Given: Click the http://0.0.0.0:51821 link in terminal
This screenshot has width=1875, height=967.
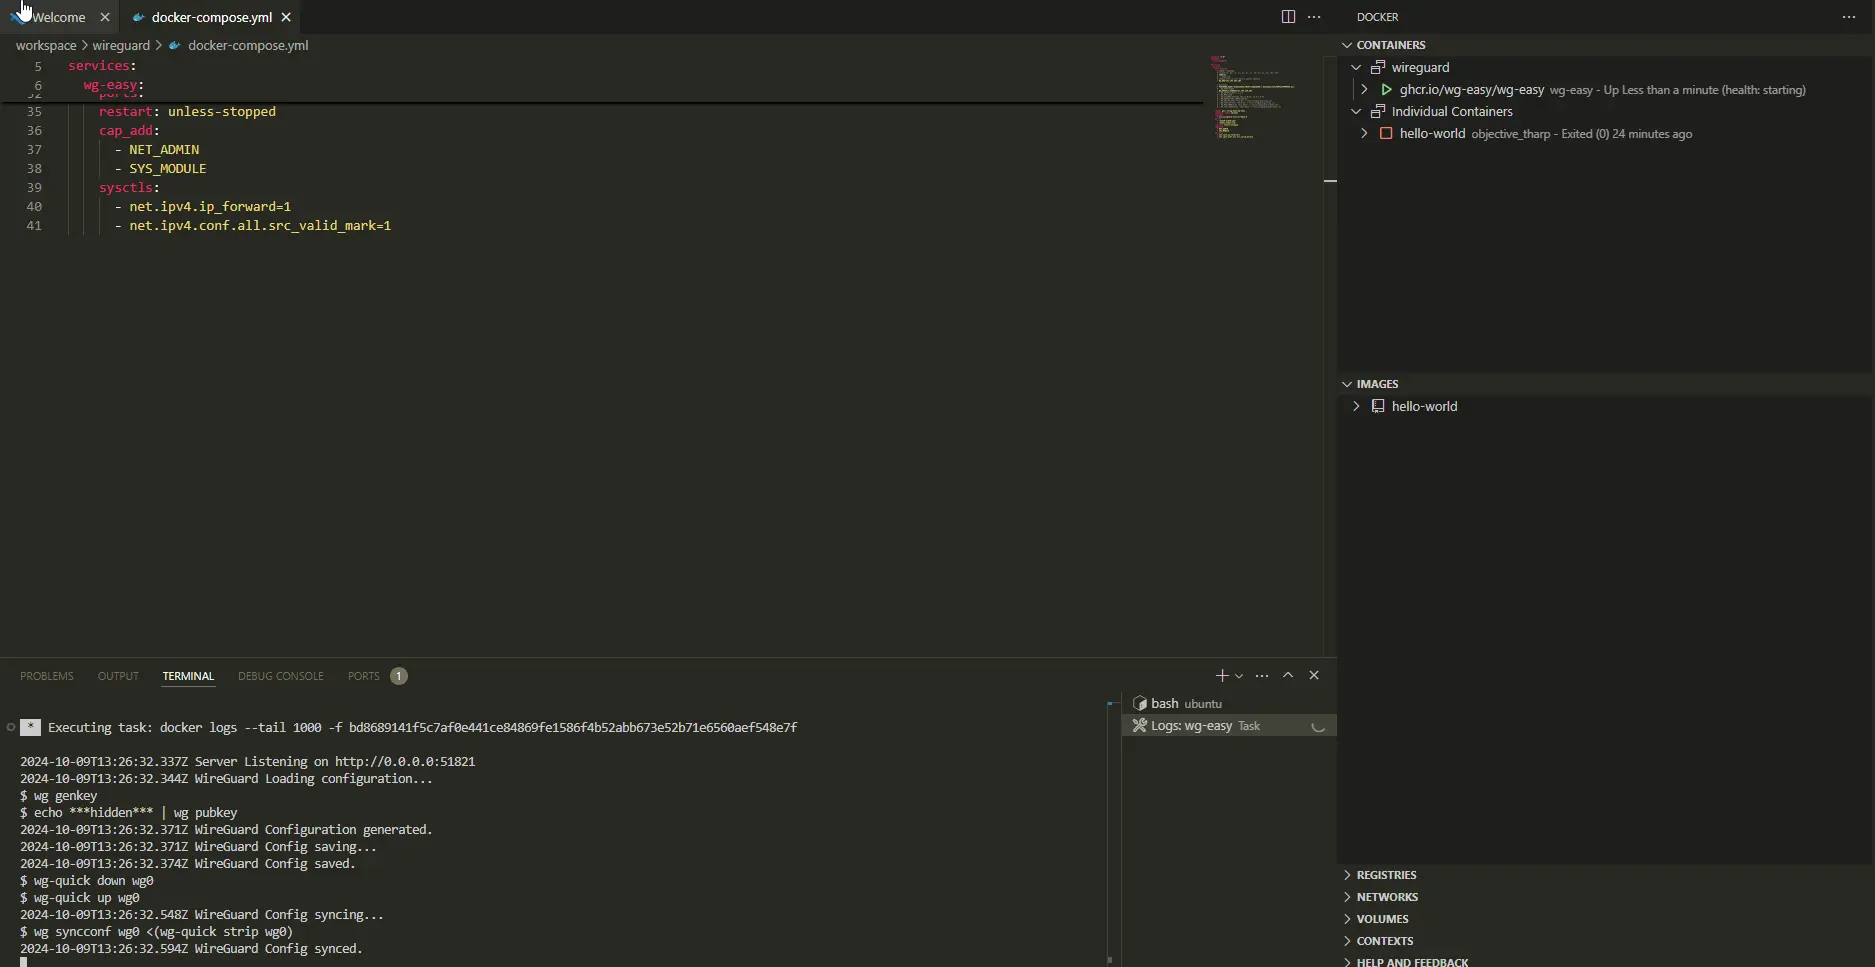Looking at the screenshot, I should 405,761.
